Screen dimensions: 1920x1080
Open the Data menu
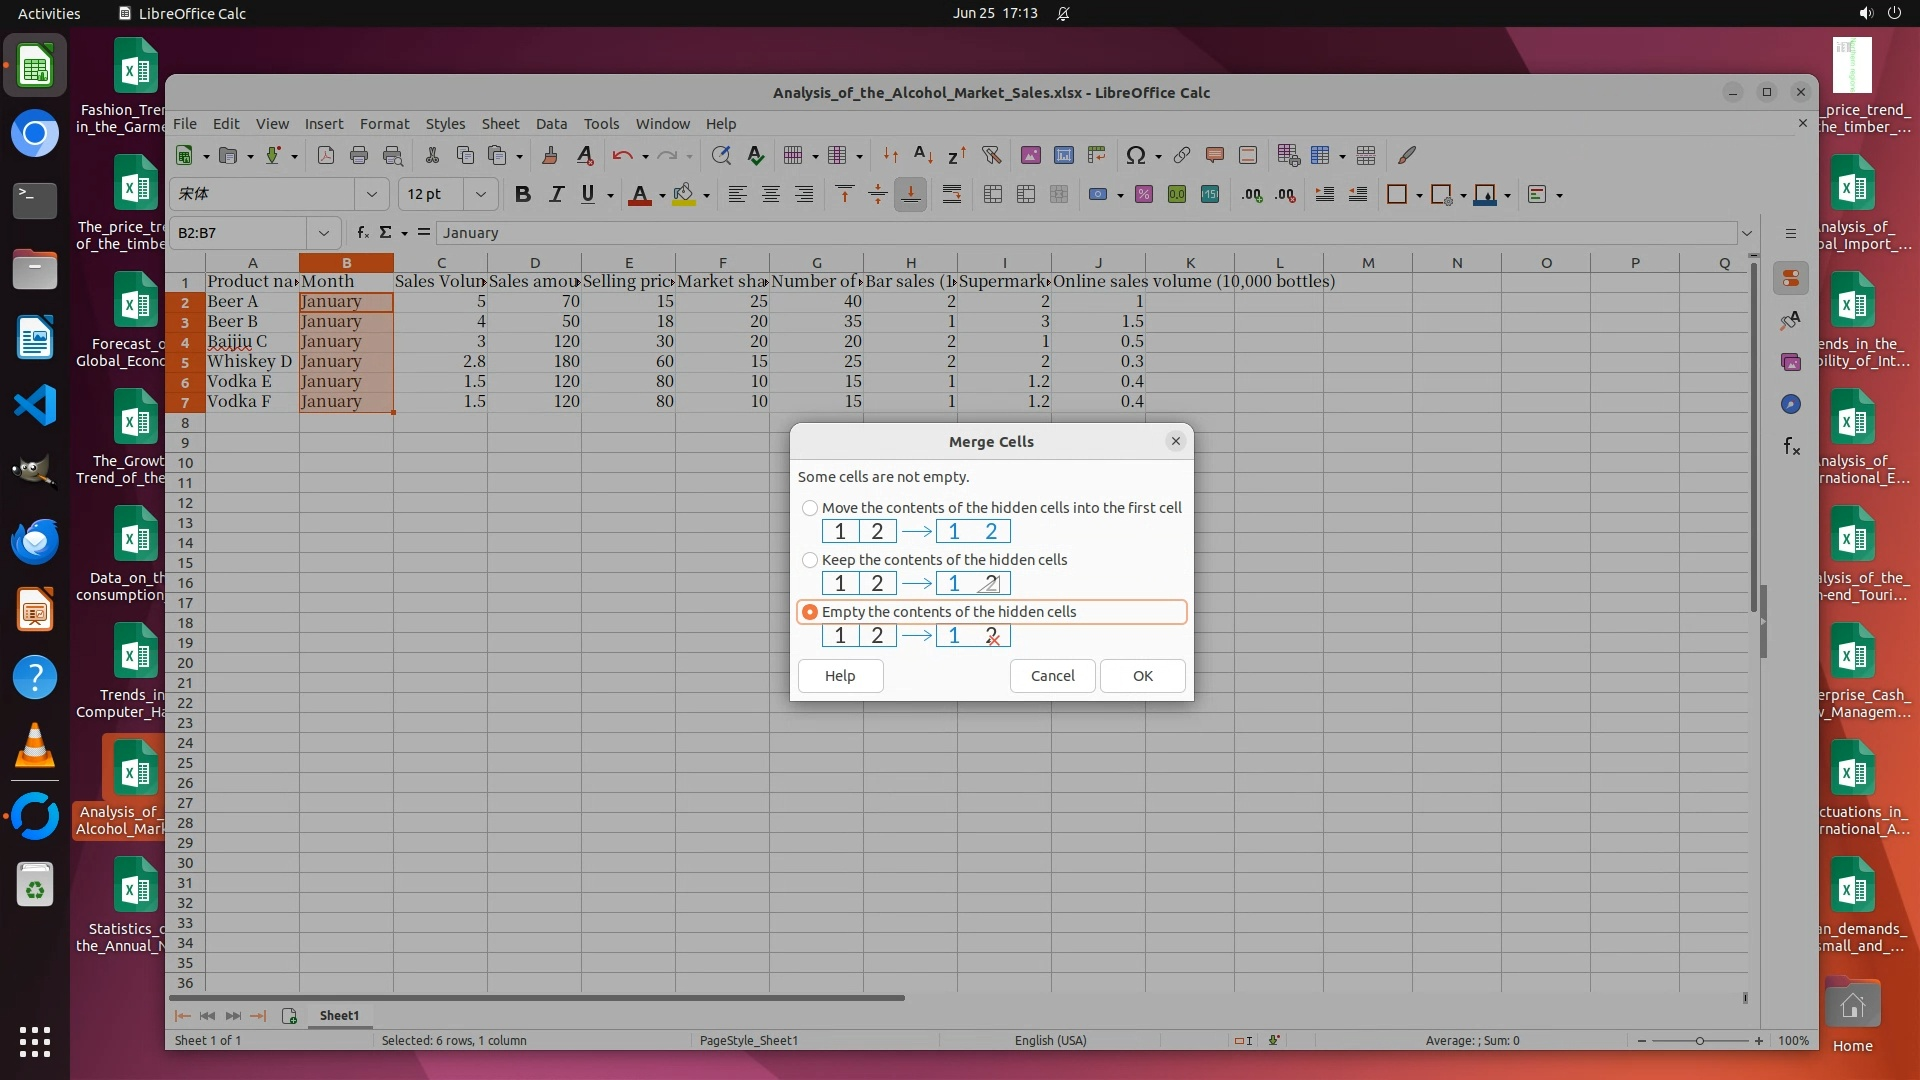551,124
